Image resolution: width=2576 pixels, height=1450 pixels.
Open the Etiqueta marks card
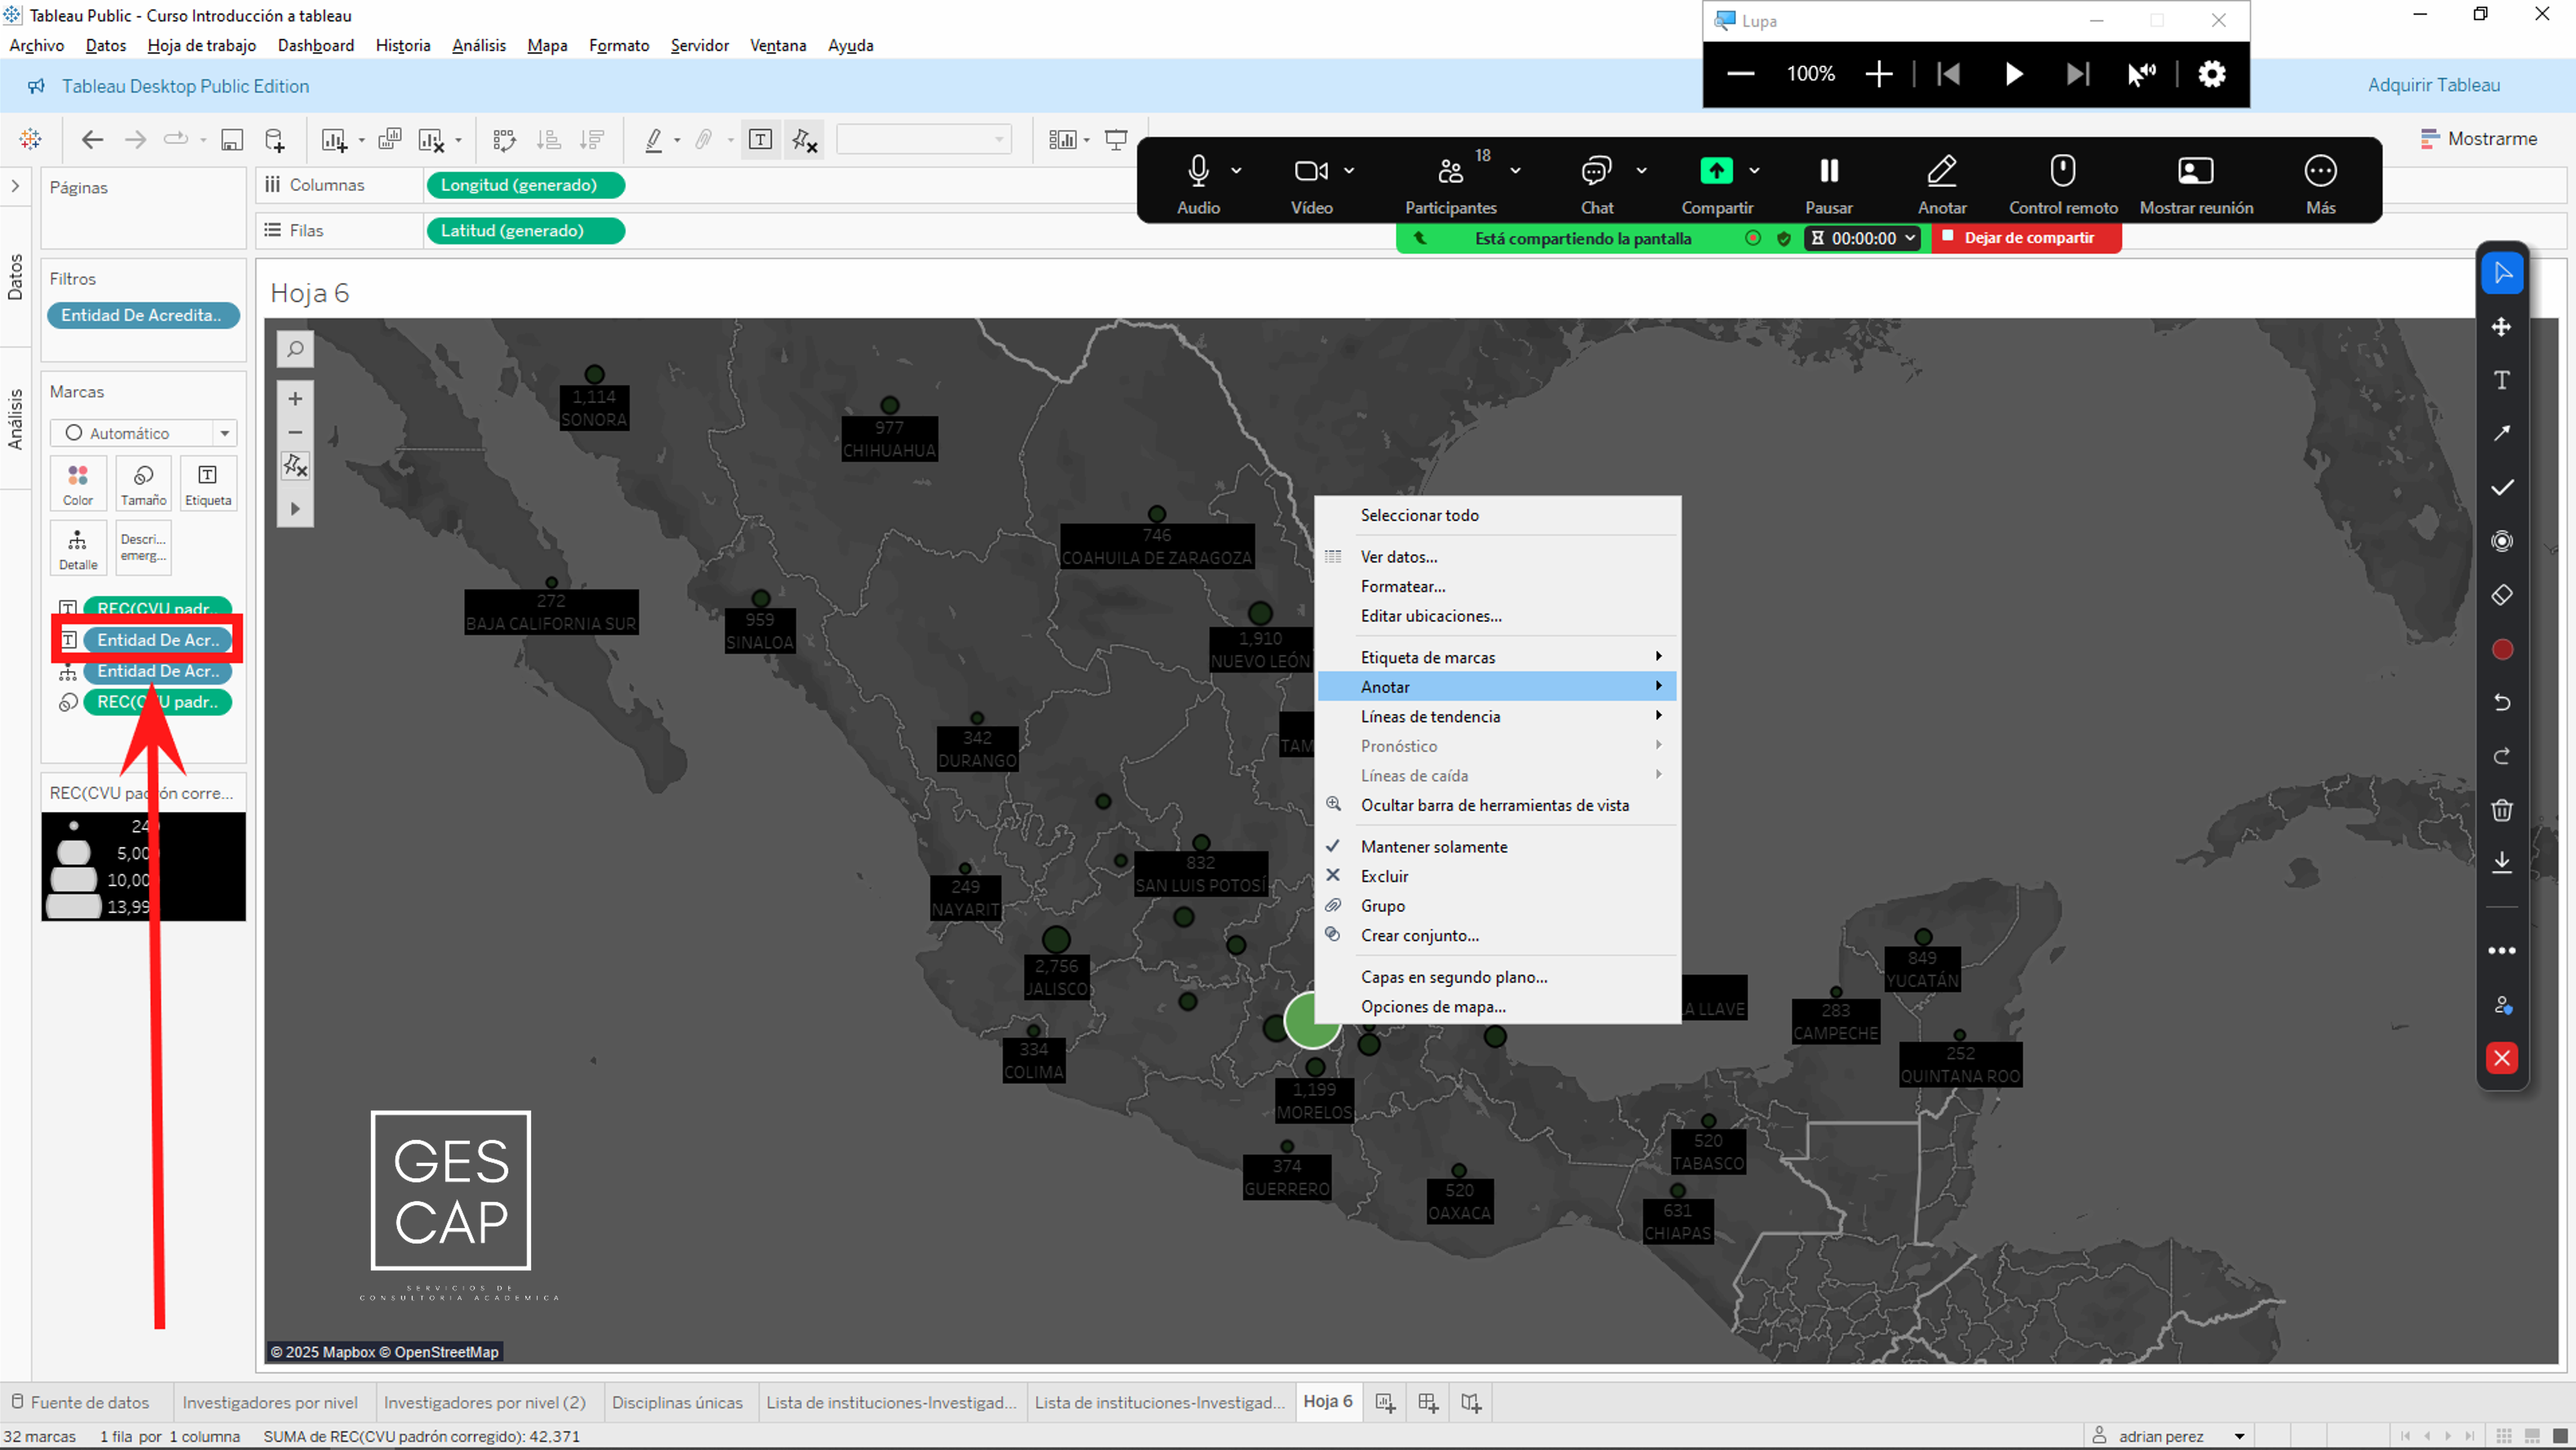click(208, 484)
